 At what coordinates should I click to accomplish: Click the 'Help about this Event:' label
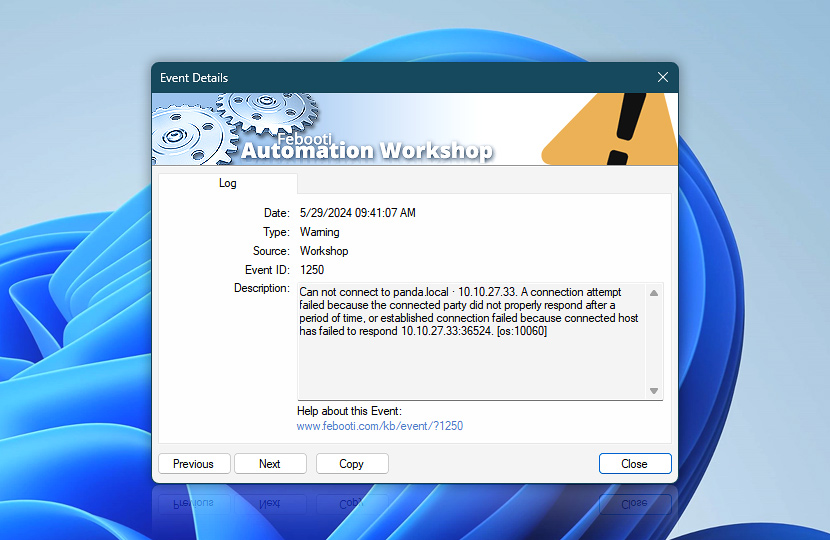click(x=349, y=411)
